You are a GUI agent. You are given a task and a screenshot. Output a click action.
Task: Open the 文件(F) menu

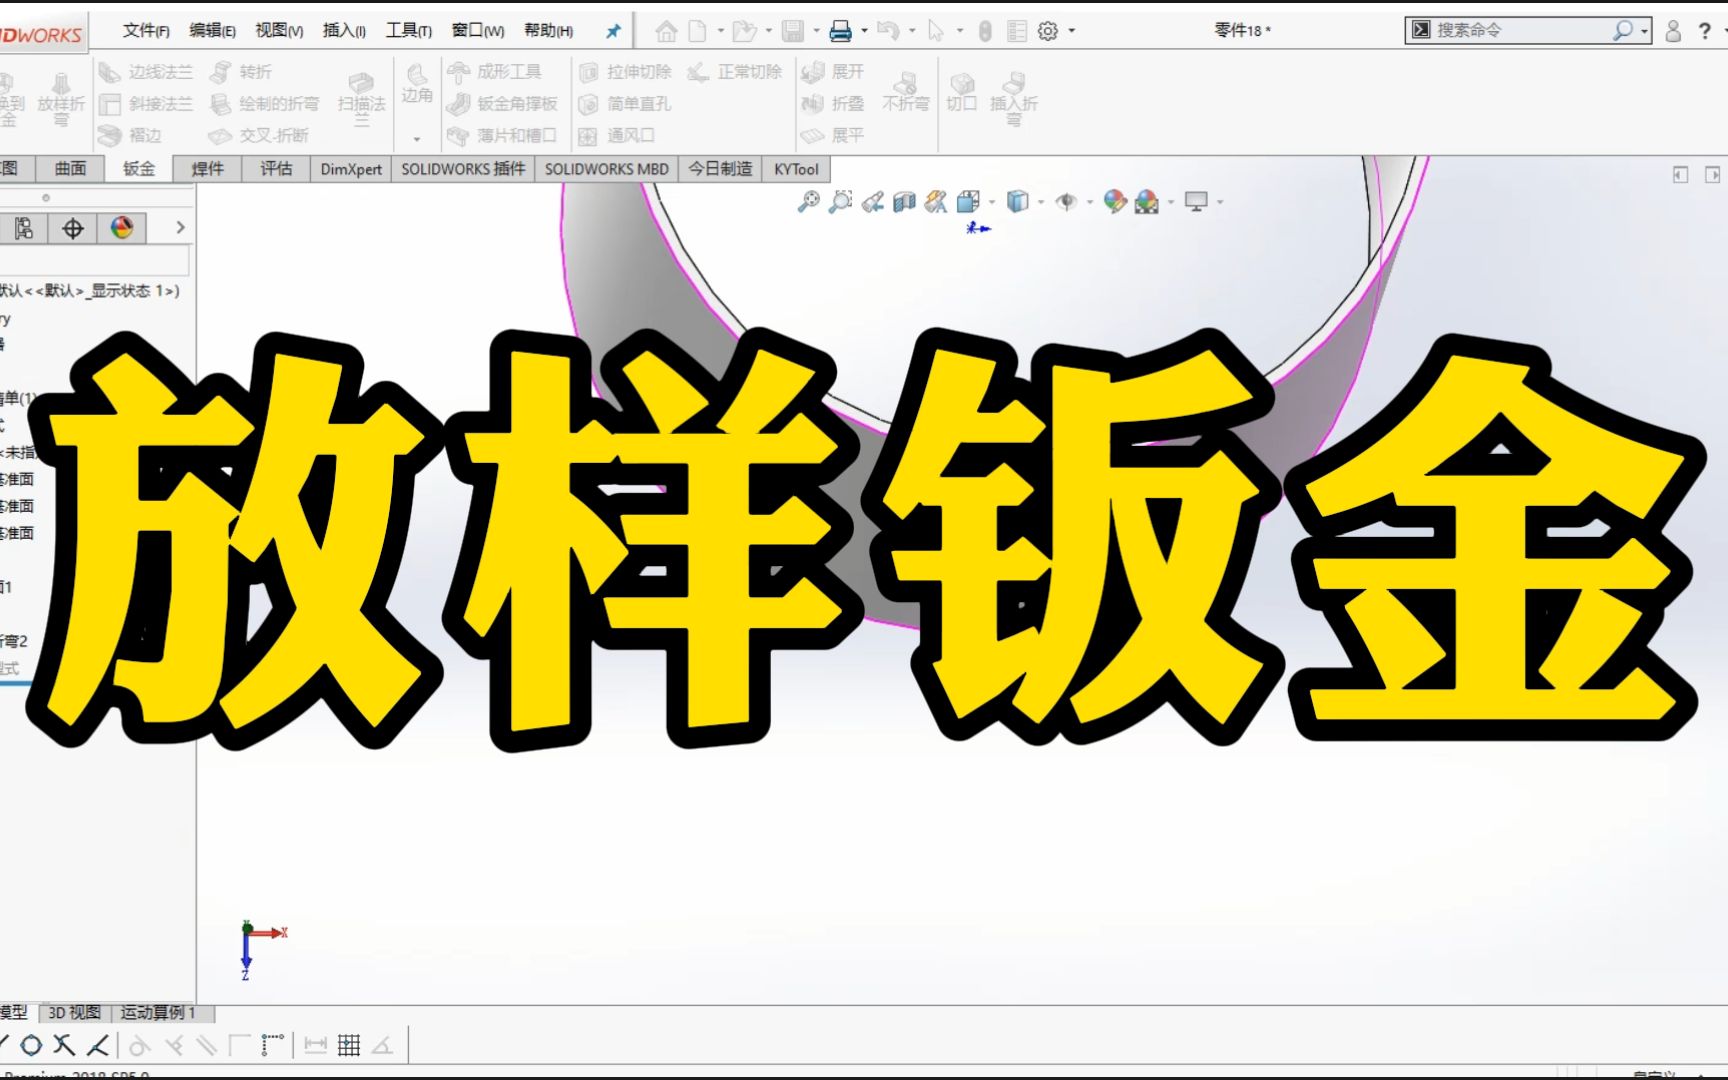pos(146,31)
